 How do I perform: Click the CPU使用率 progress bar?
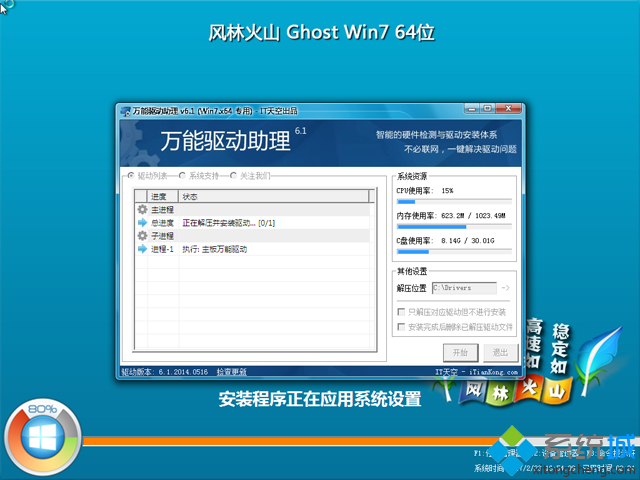(454, 202)
